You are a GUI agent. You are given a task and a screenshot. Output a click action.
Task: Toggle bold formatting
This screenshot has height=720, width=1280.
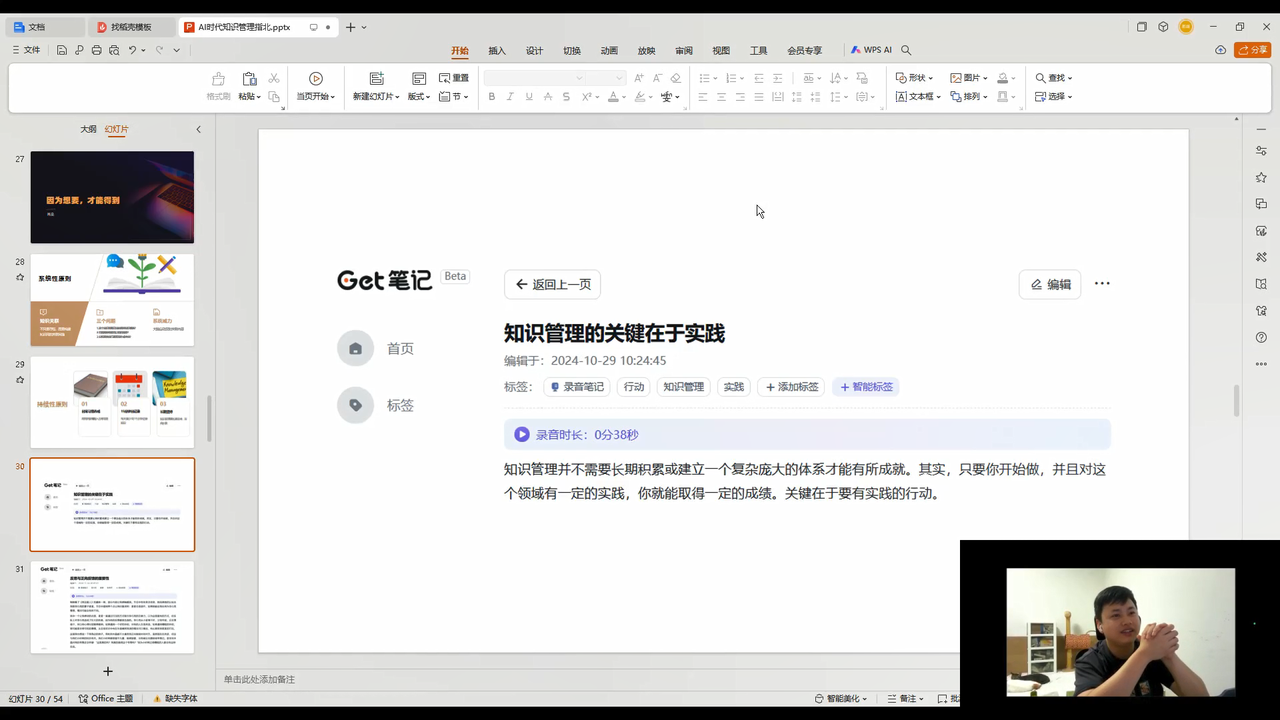(492, 97)
